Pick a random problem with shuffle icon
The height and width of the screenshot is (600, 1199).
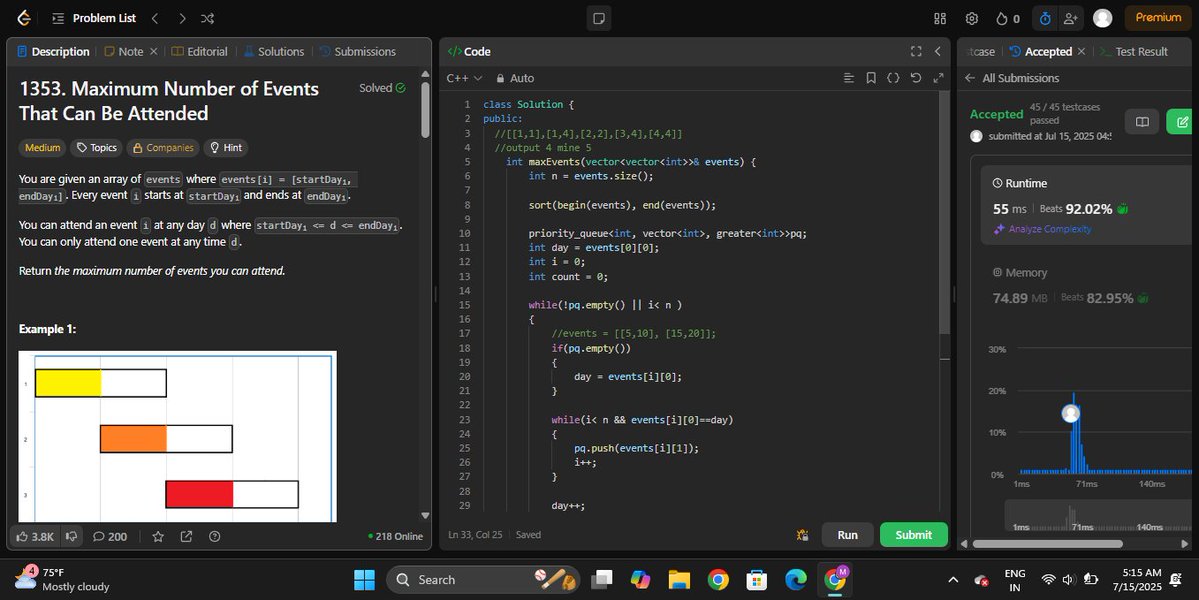coord(207,18)
